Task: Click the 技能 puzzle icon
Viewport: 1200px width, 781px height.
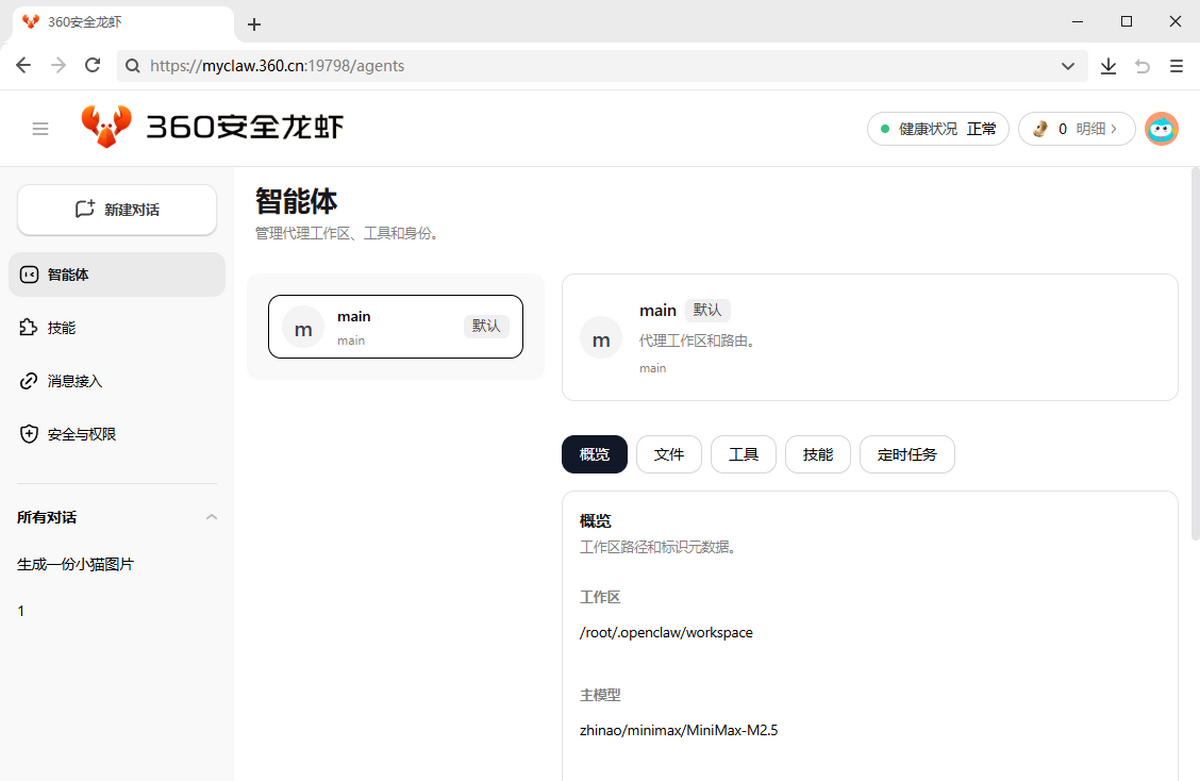Action: (29, 327)
